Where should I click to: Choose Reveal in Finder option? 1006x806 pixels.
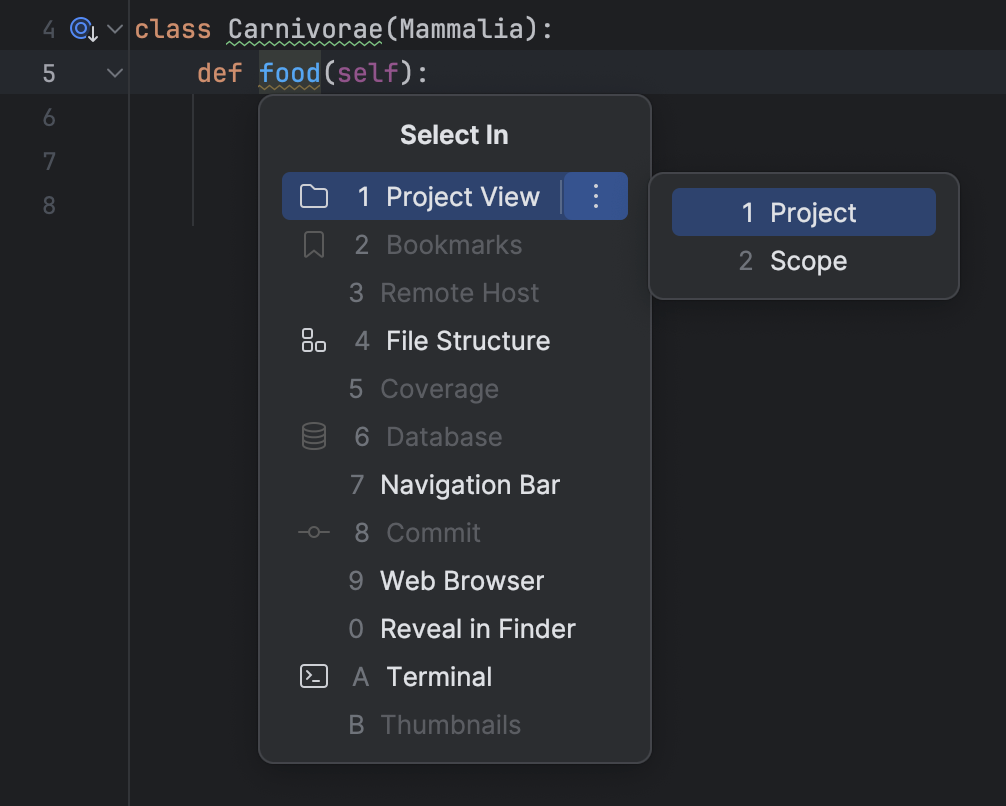tap(477, 628)
